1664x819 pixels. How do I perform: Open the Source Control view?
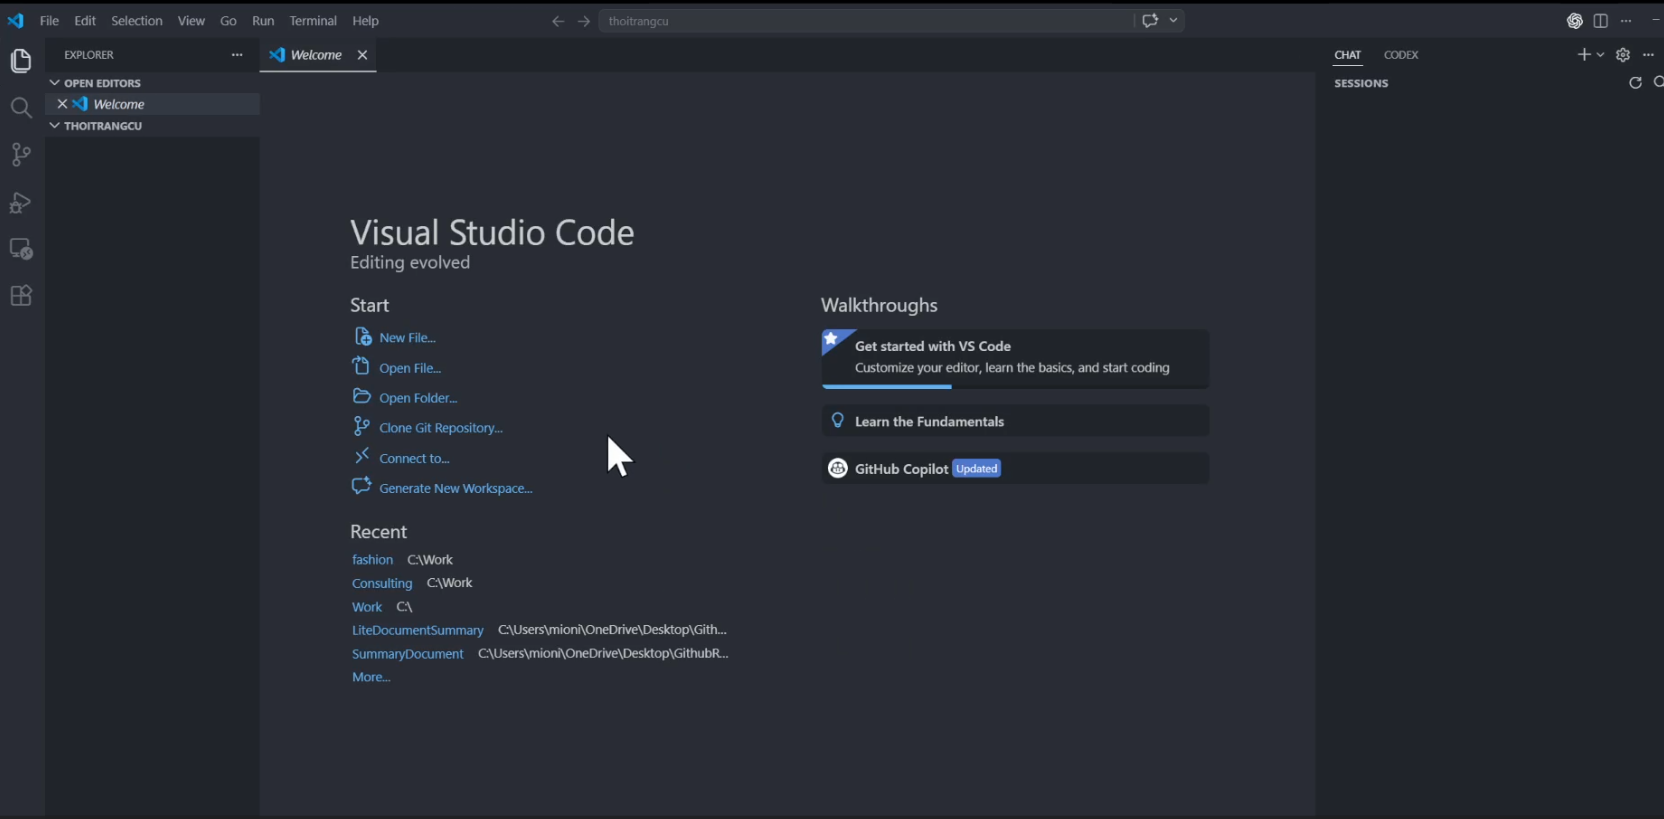click(21, 155)
